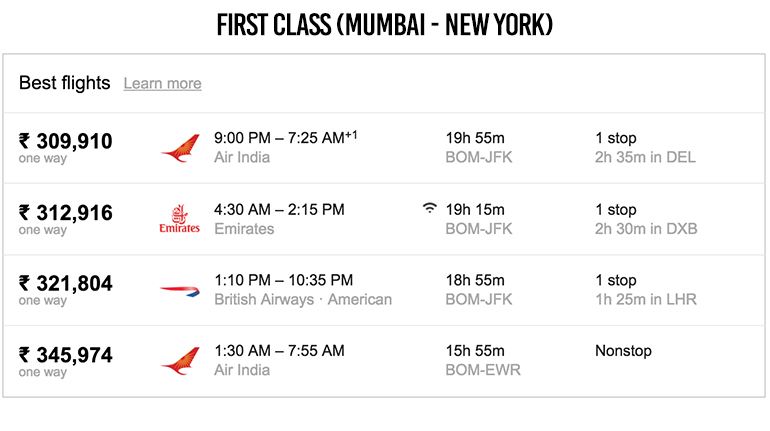Click the 15h 55m BOM-EWR duration
The height and width of the screenshot is (431, 770).
tap(483, 360)
